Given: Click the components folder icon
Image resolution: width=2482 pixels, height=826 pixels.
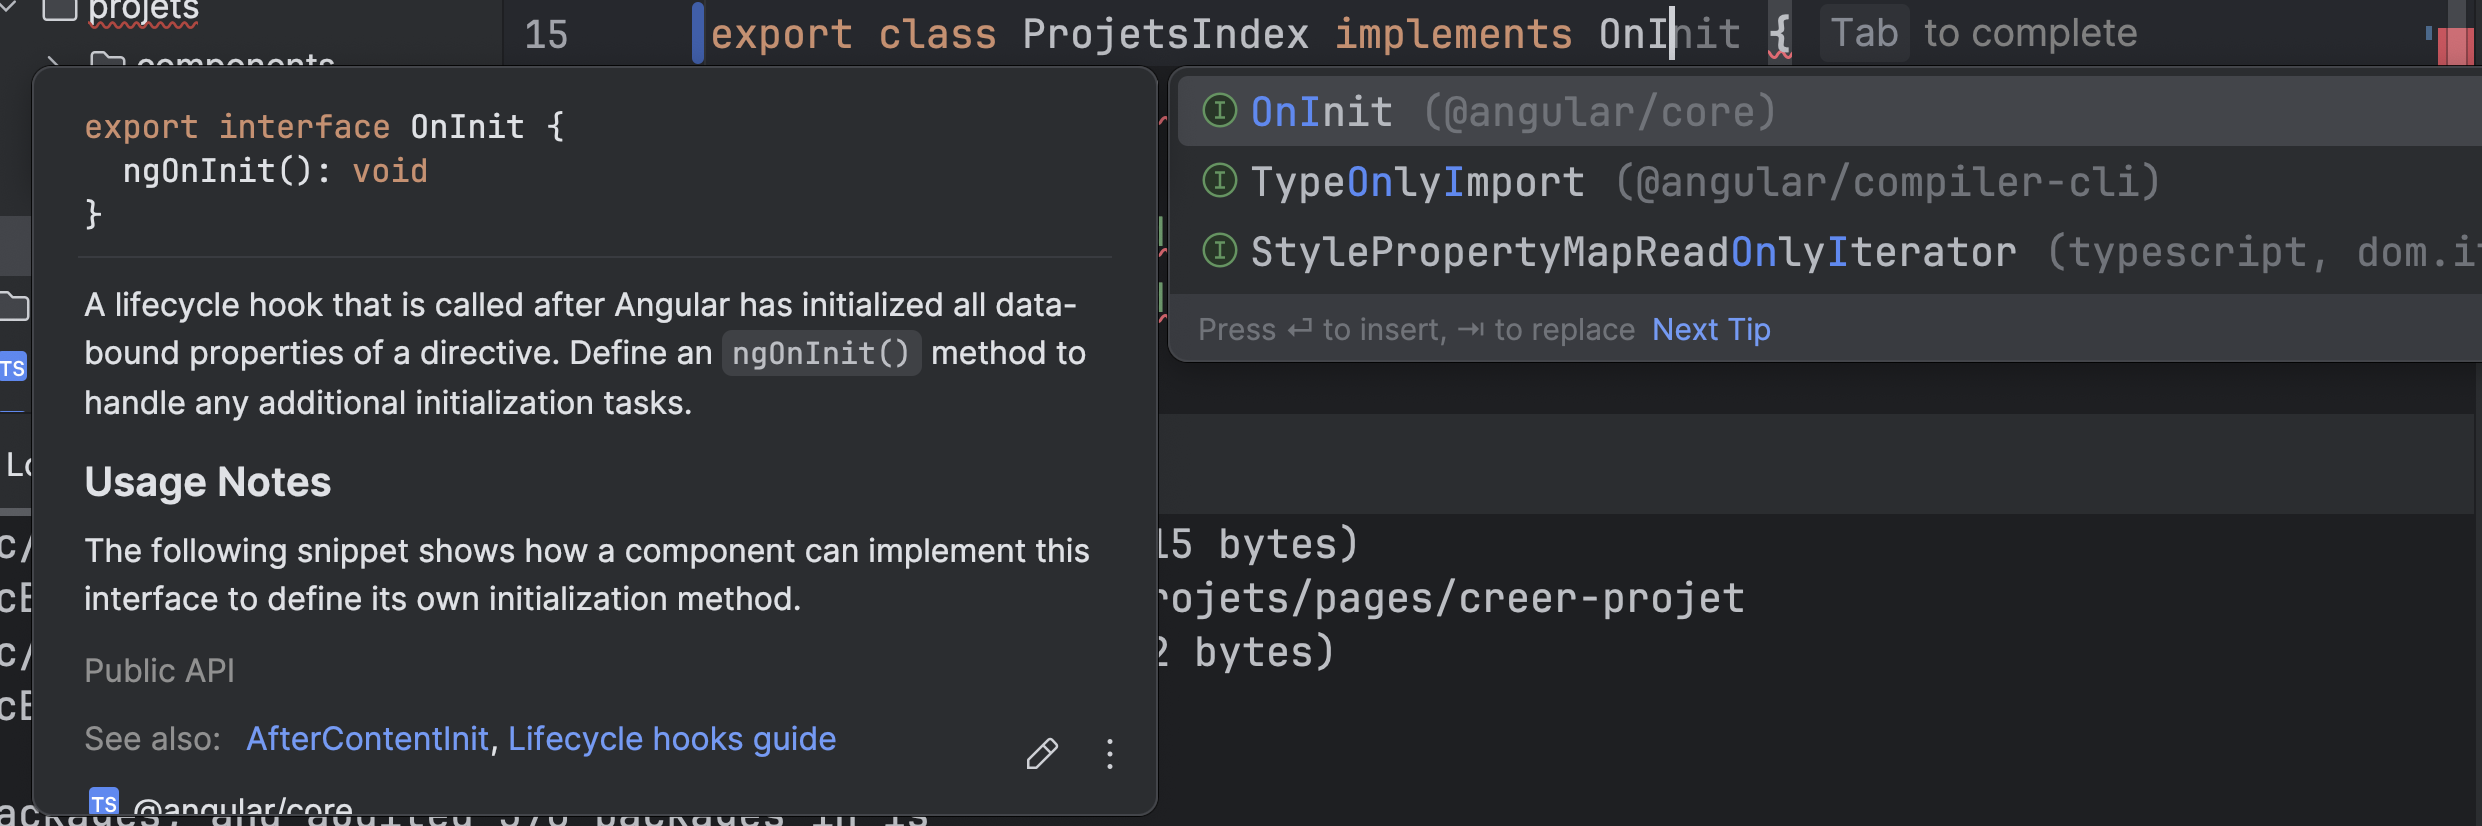Looking at the screenshot, I should (x=107, y=62).
